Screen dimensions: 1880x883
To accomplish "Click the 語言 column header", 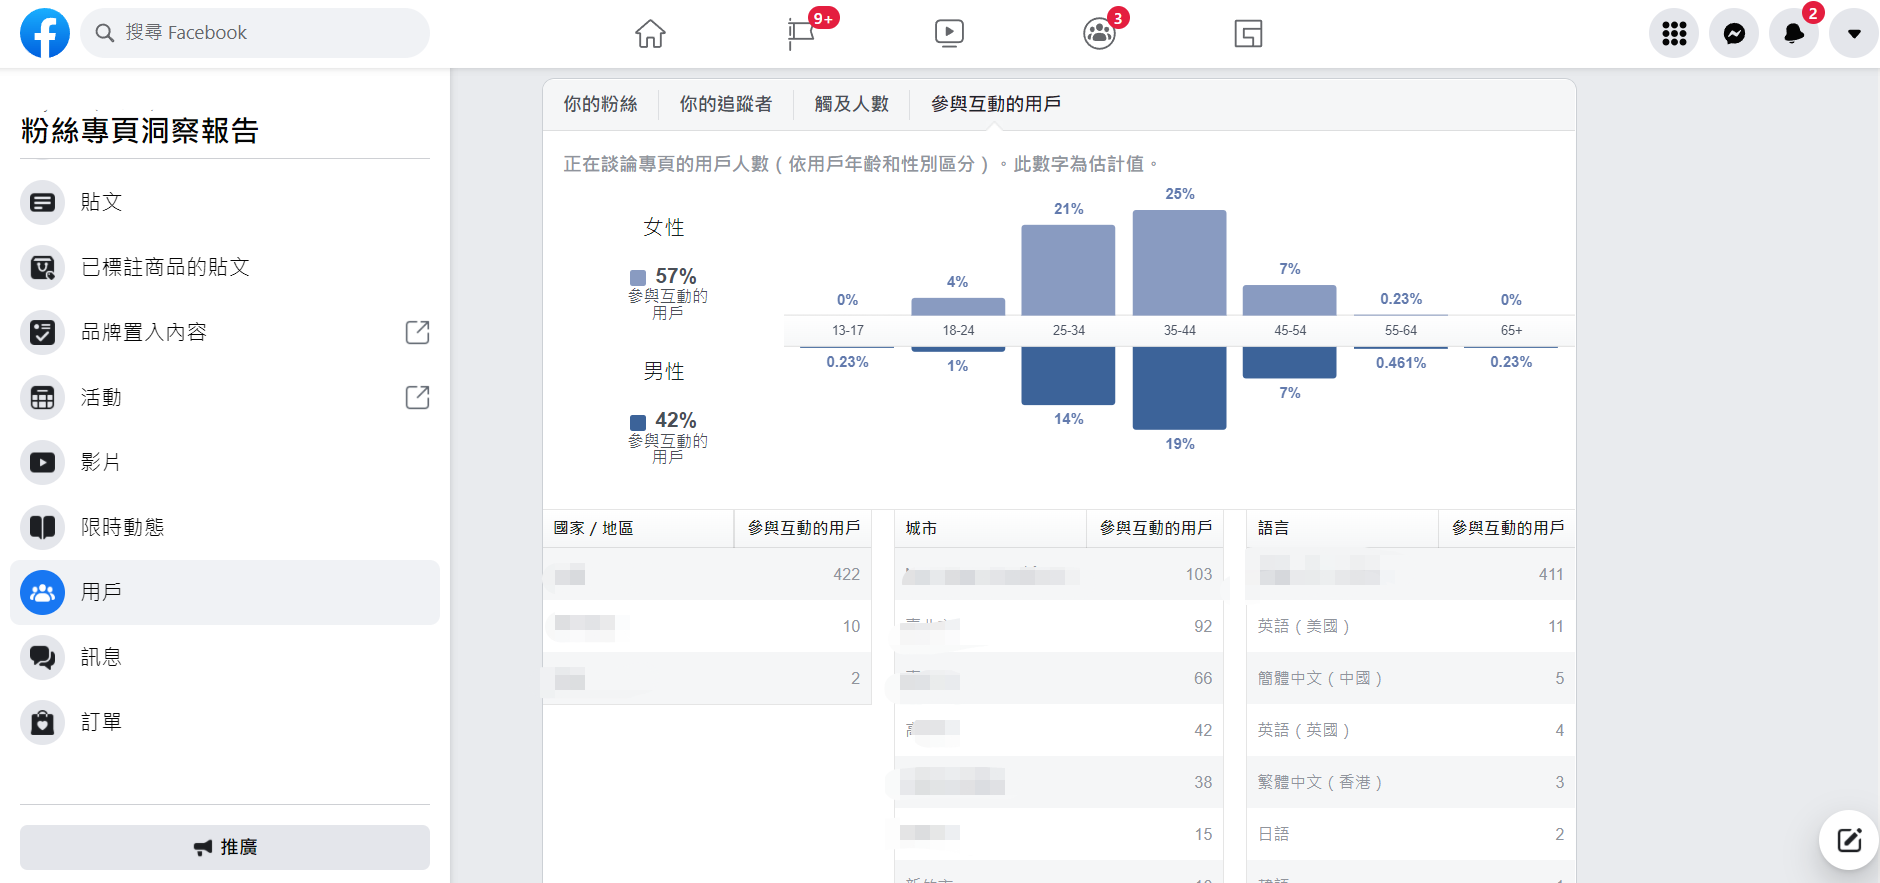I will tap(1342, 528).
